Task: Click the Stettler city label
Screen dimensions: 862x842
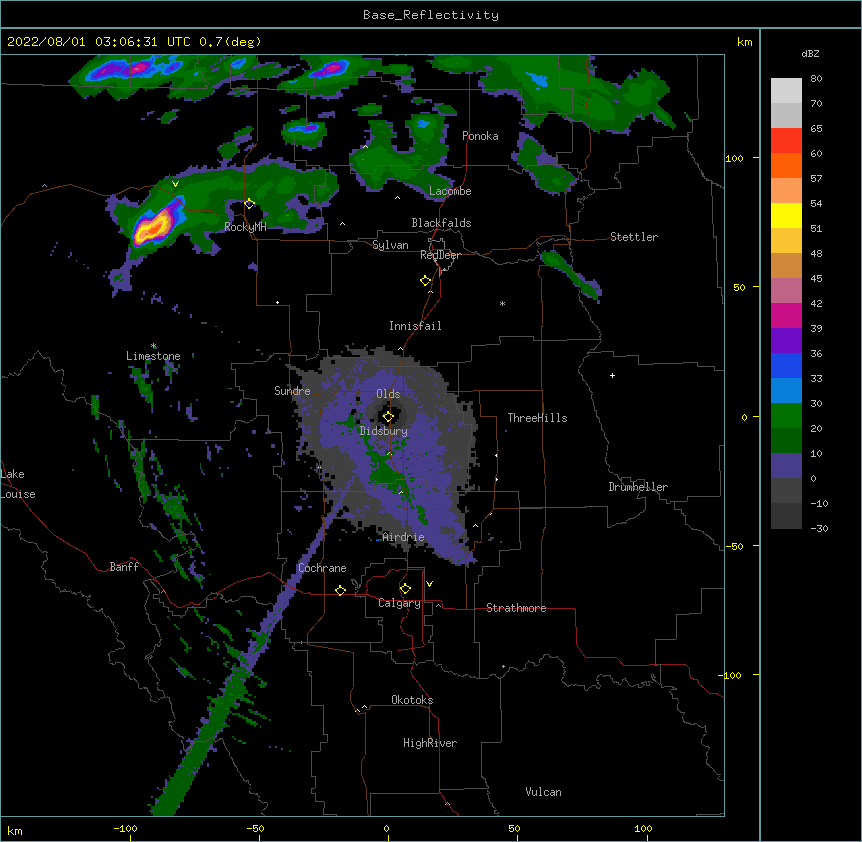Action: pos(634,237)
